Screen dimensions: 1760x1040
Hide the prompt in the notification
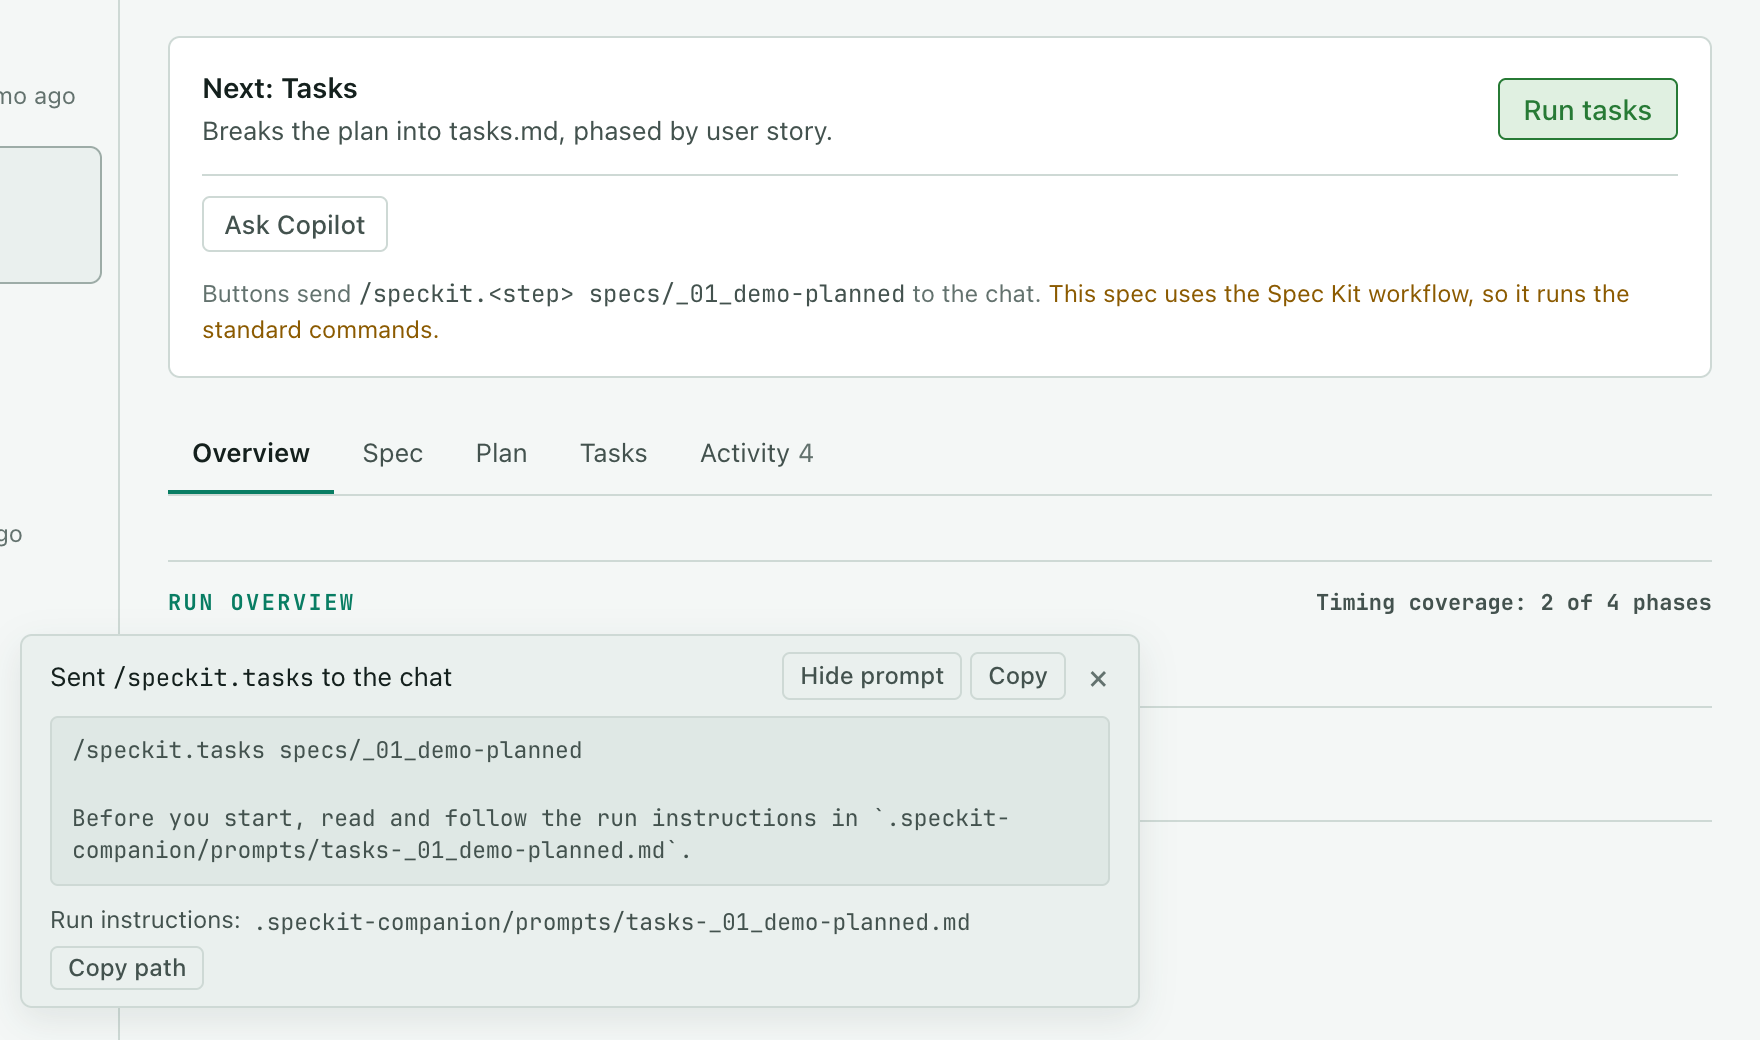(872, 676)
